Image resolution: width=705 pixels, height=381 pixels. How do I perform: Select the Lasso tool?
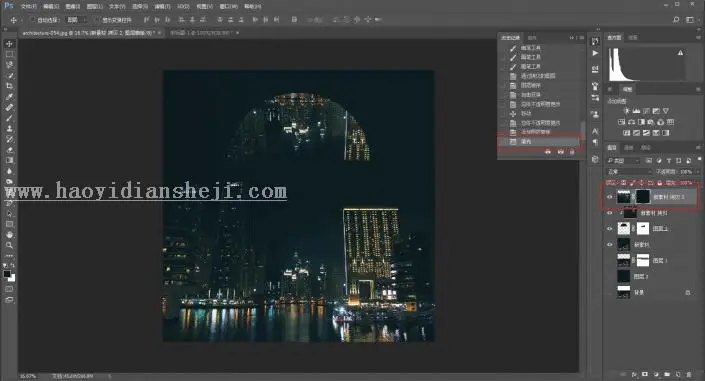pyautogui.click(x=9, y=65)
